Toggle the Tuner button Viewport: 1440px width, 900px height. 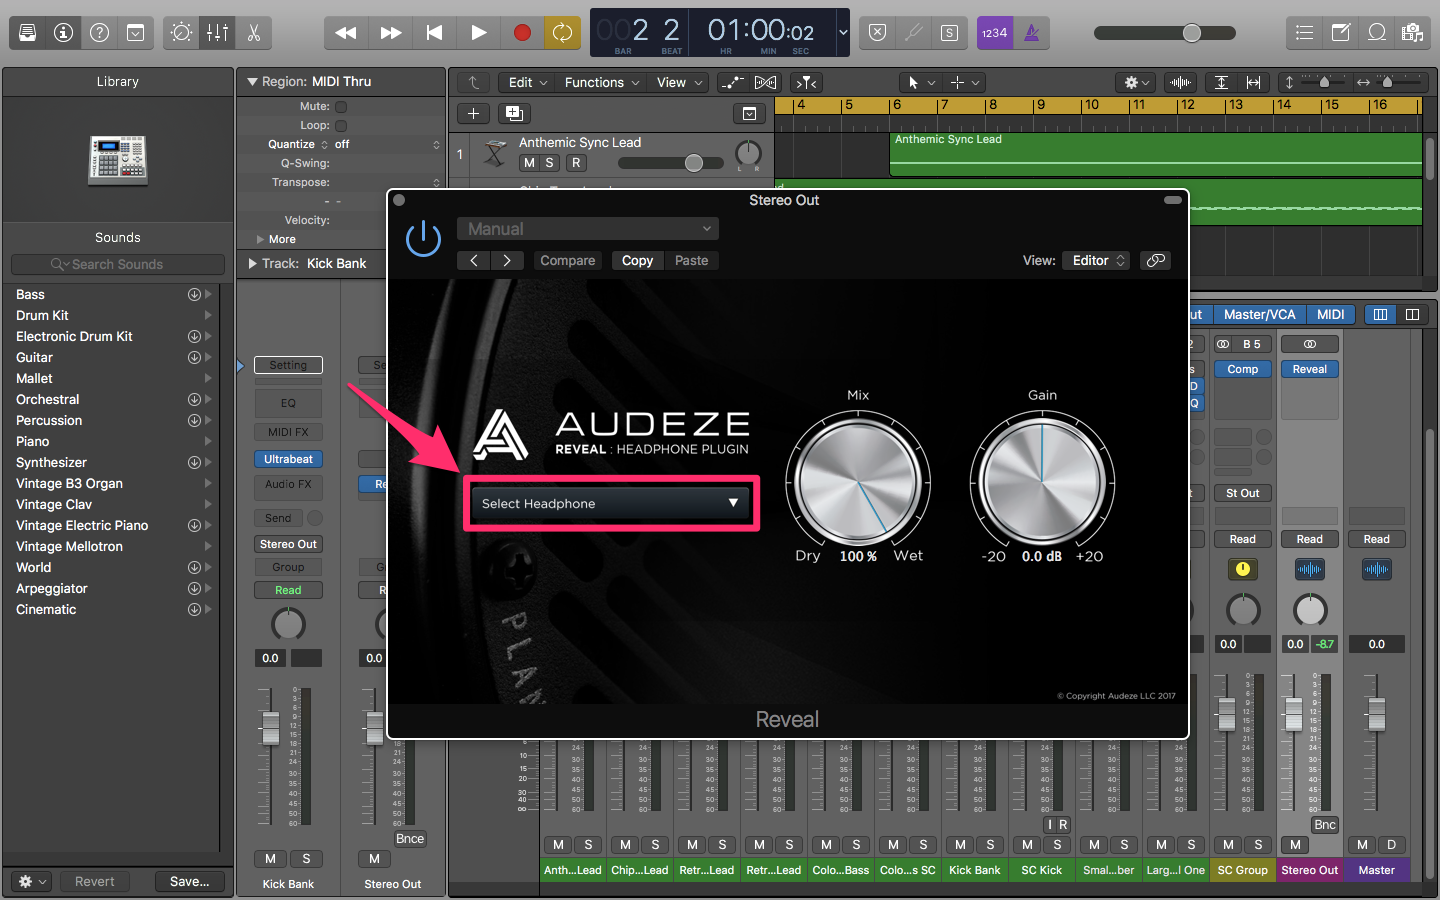click(x=913, y=33)
